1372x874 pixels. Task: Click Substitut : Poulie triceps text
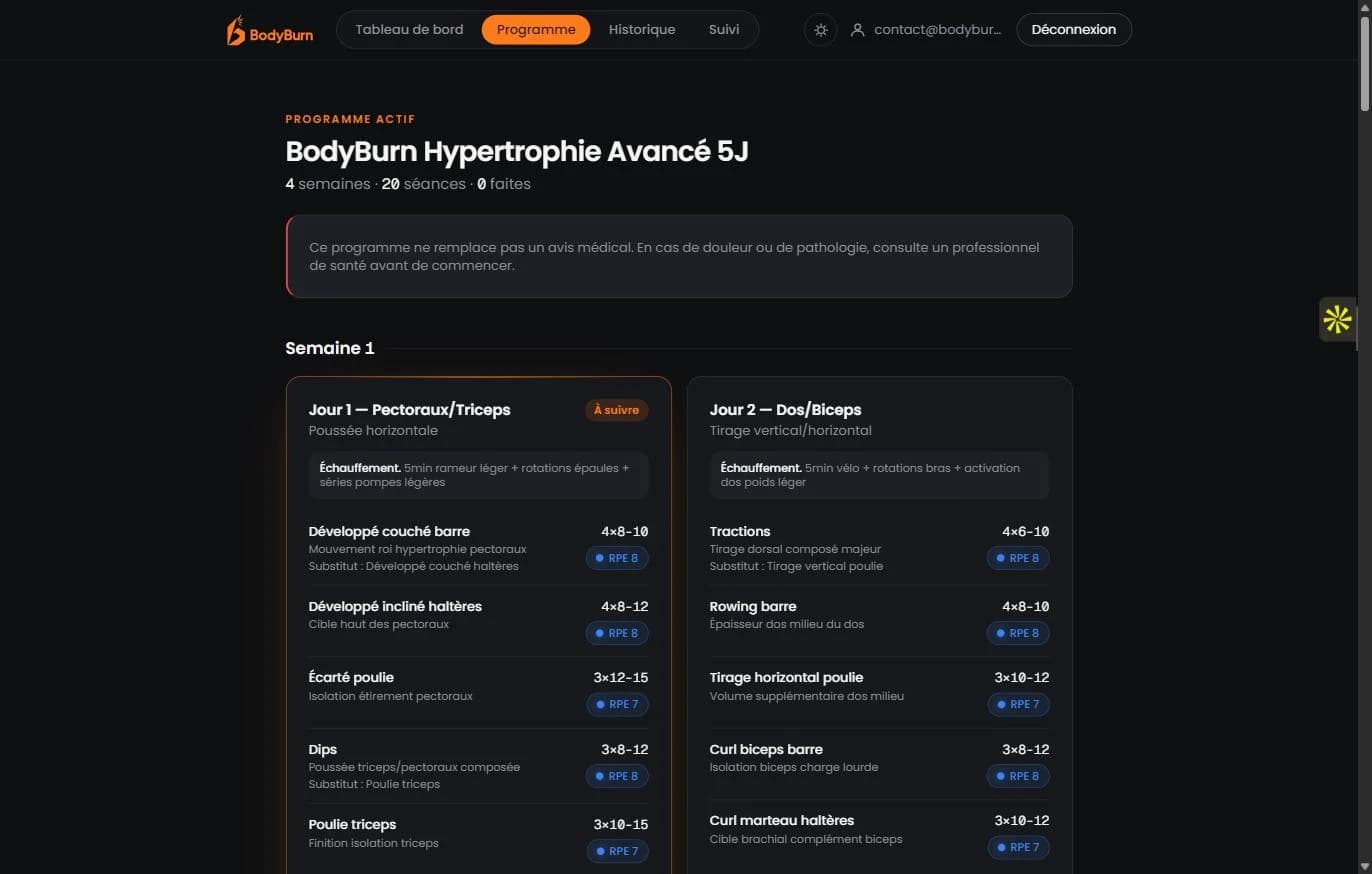tap(374, 784)
